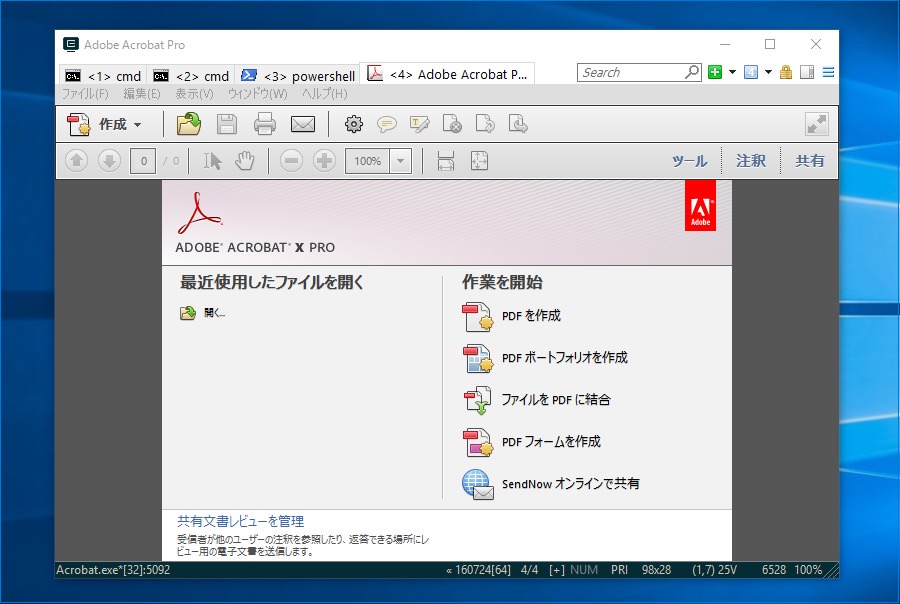Viewport: 900px width, 604px height.
Task: Open the 100% zoom level dropdown
Action: pos(401,161)
